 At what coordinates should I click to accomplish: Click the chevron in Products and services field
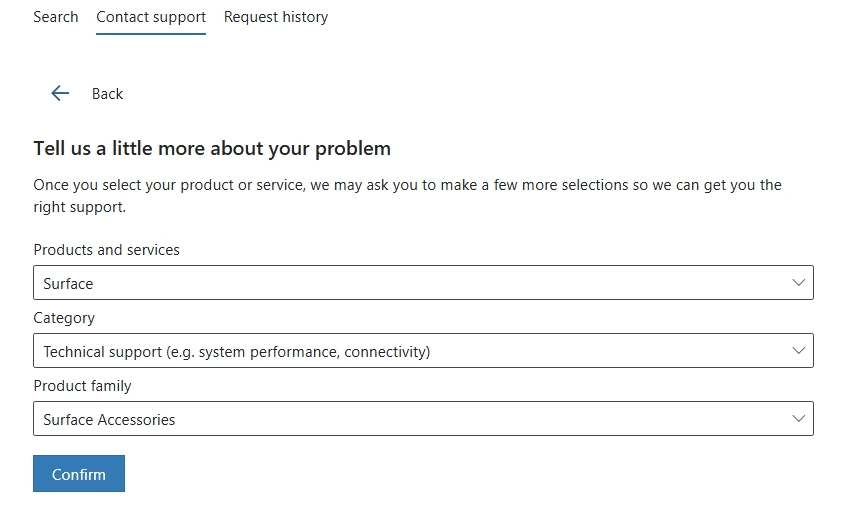pyautogui.click(x=798, y=283)
